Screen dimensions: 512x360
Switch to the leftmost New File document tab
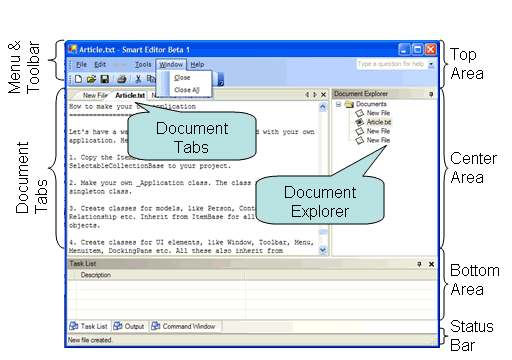[x=94, y=95]
